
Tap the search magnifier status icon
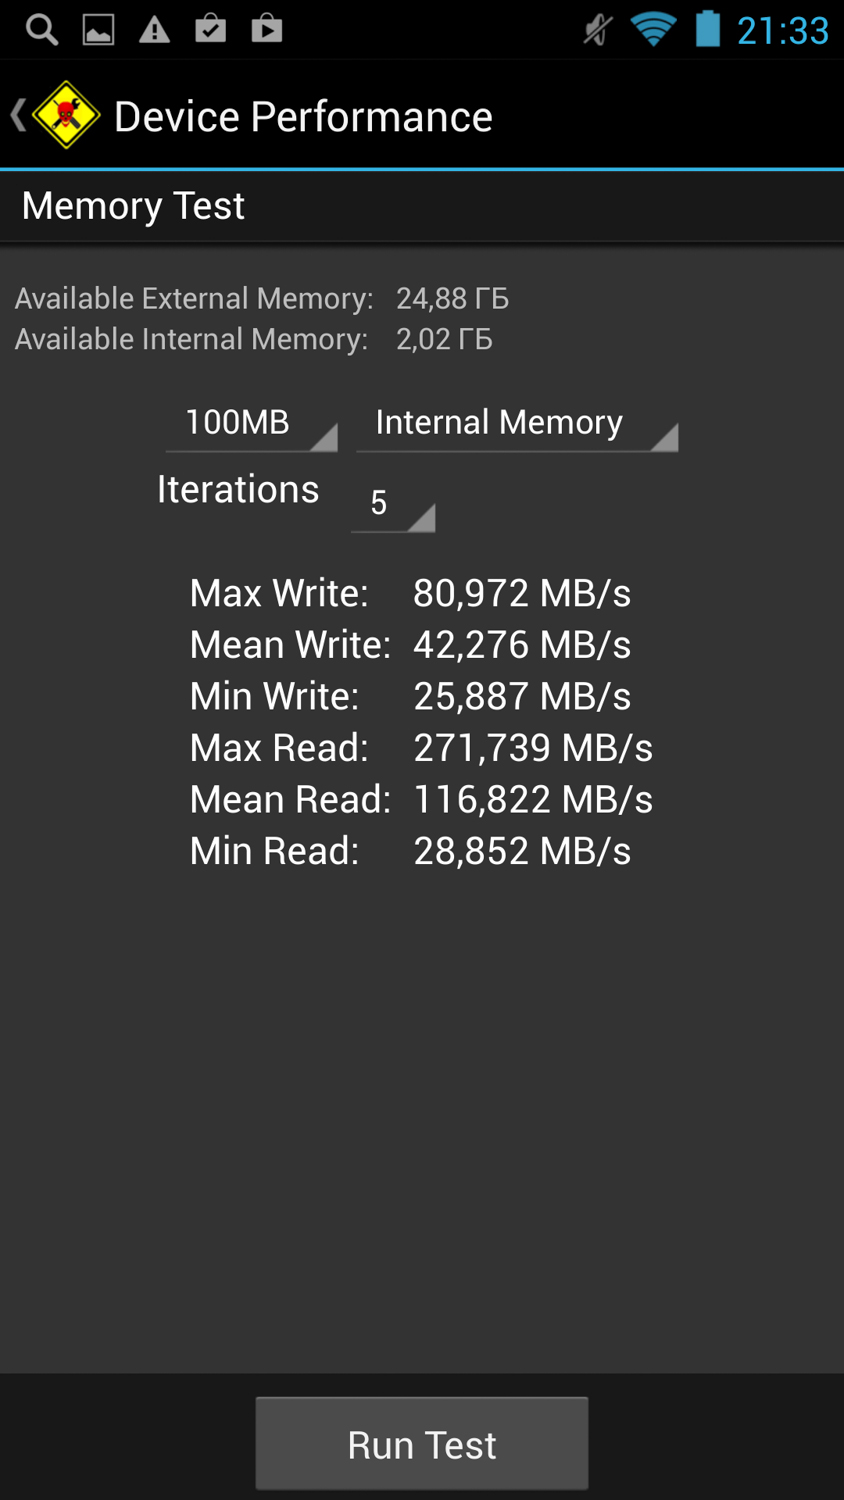pyautogui.click(x=42, y=29)
